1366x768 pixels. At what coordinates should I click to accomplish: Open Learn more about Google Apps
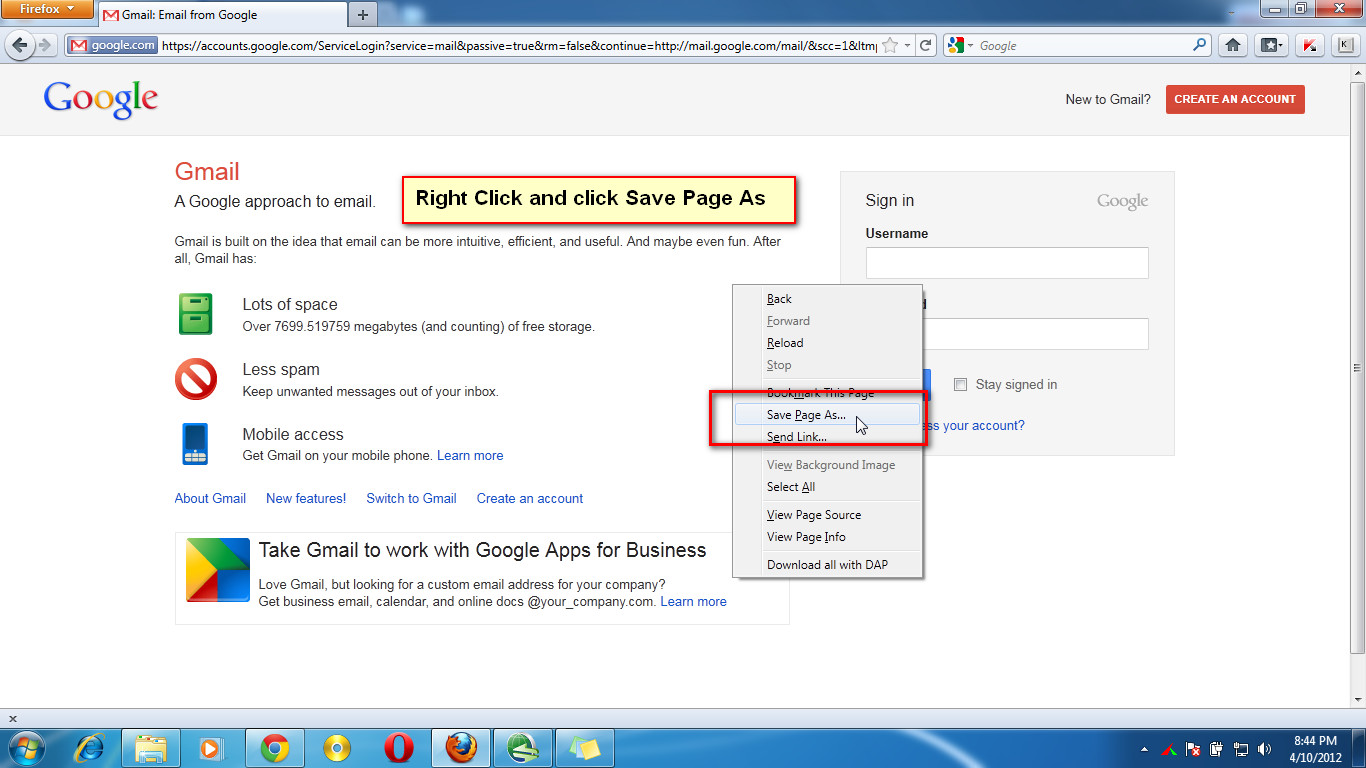[x=693, y=601]
